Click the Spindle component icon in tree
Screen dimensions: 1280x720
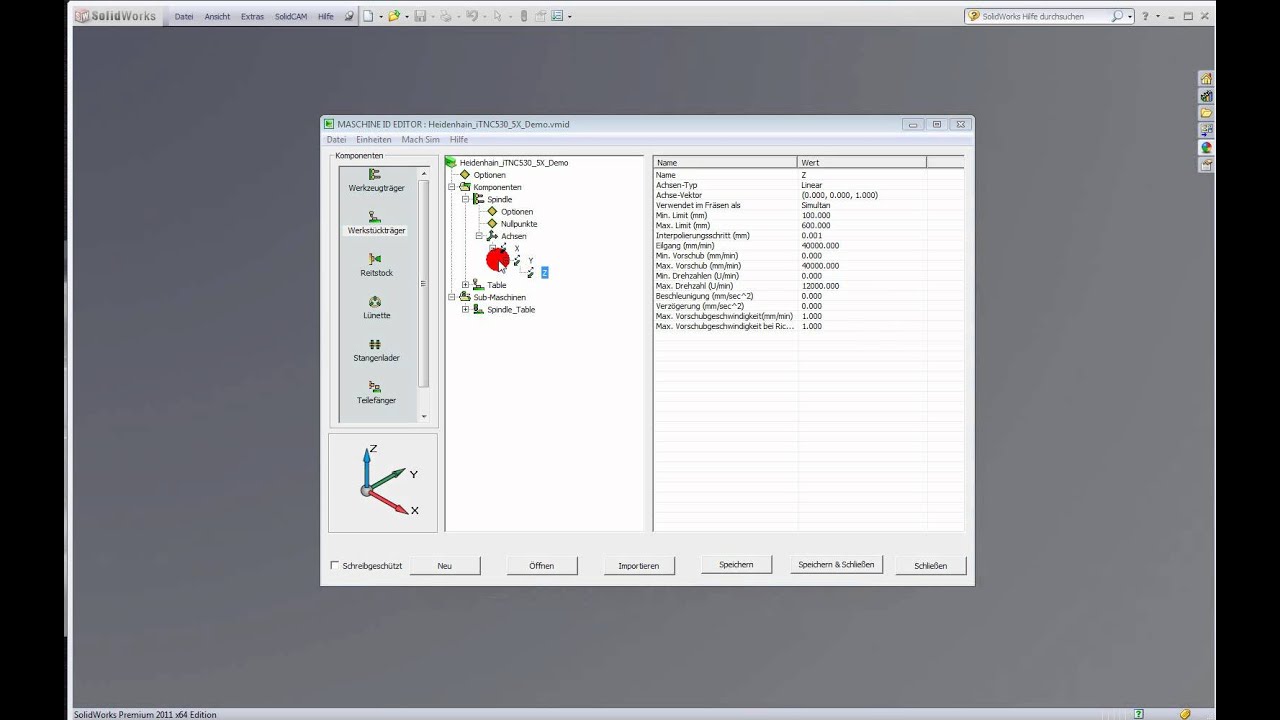coord(478,199)
